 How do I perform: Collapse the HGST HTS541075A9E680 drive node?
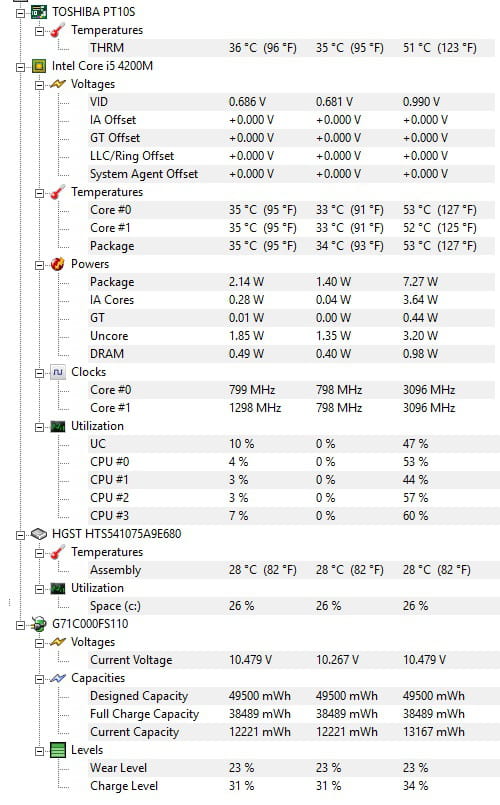pos(21,535)
